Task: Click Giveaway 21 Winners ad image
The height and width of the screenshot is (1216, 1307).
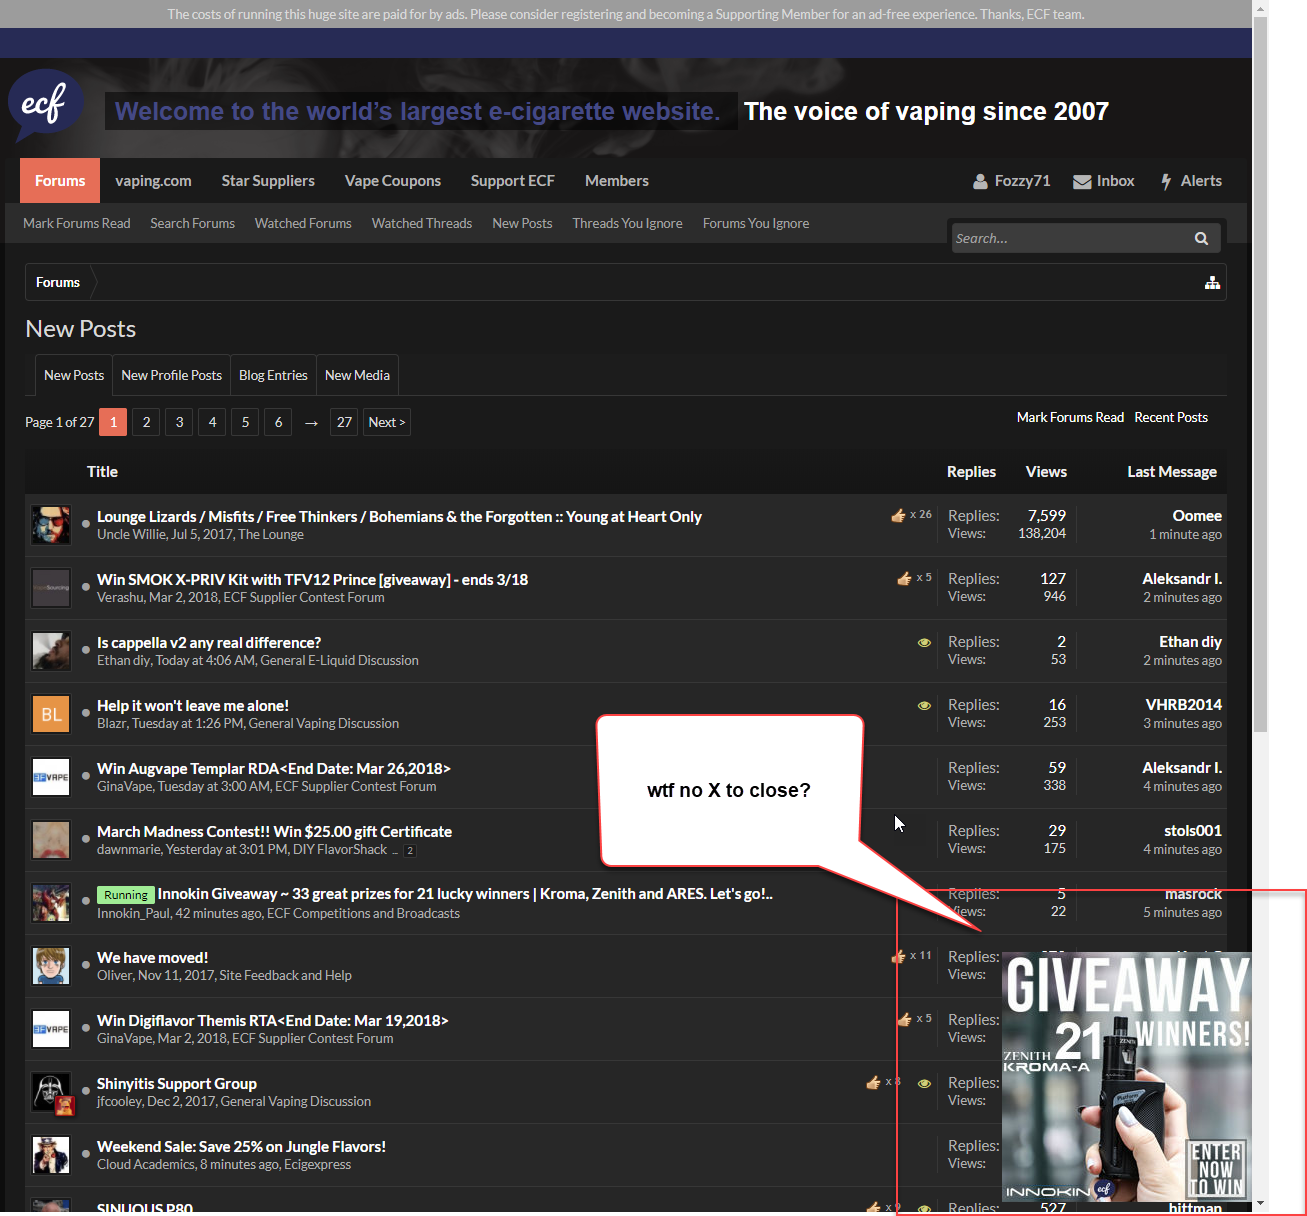Action: coord(1127,1077)
